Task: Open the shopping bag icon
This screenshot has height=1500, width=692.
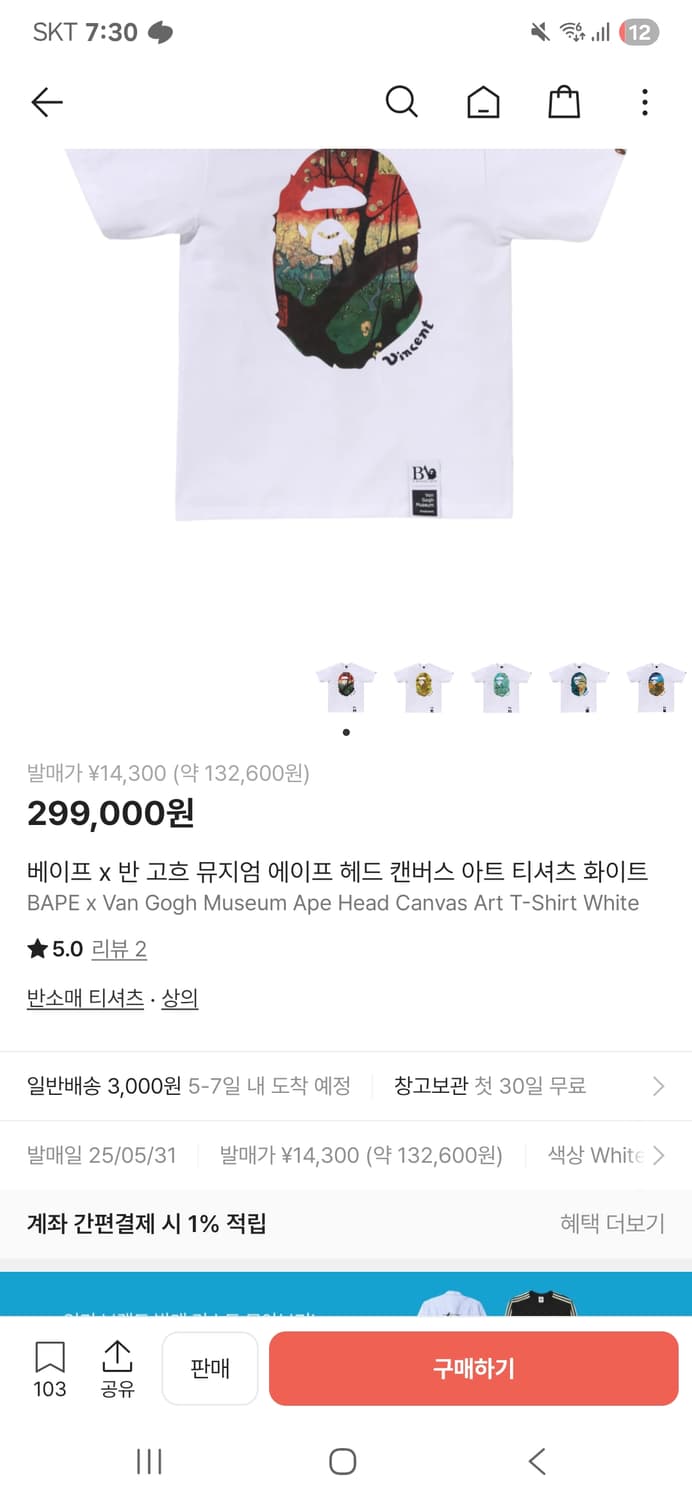Action: (563, 101)
